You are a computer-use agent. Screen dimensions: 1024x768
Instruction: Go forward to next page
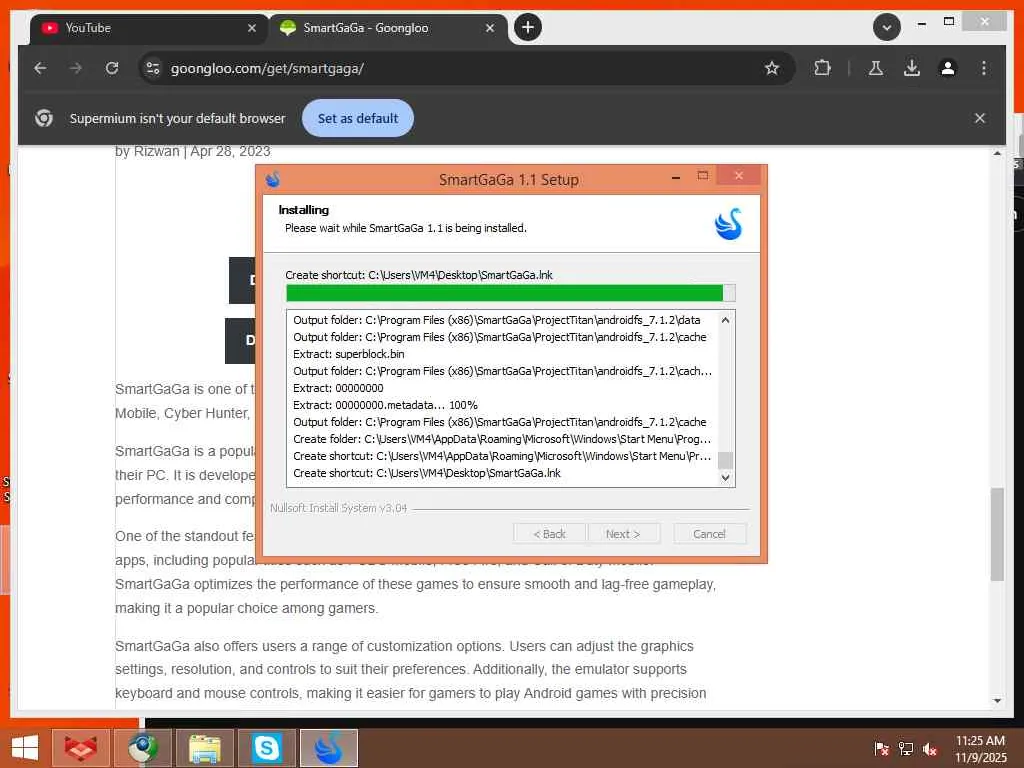(x=76, y=68)
